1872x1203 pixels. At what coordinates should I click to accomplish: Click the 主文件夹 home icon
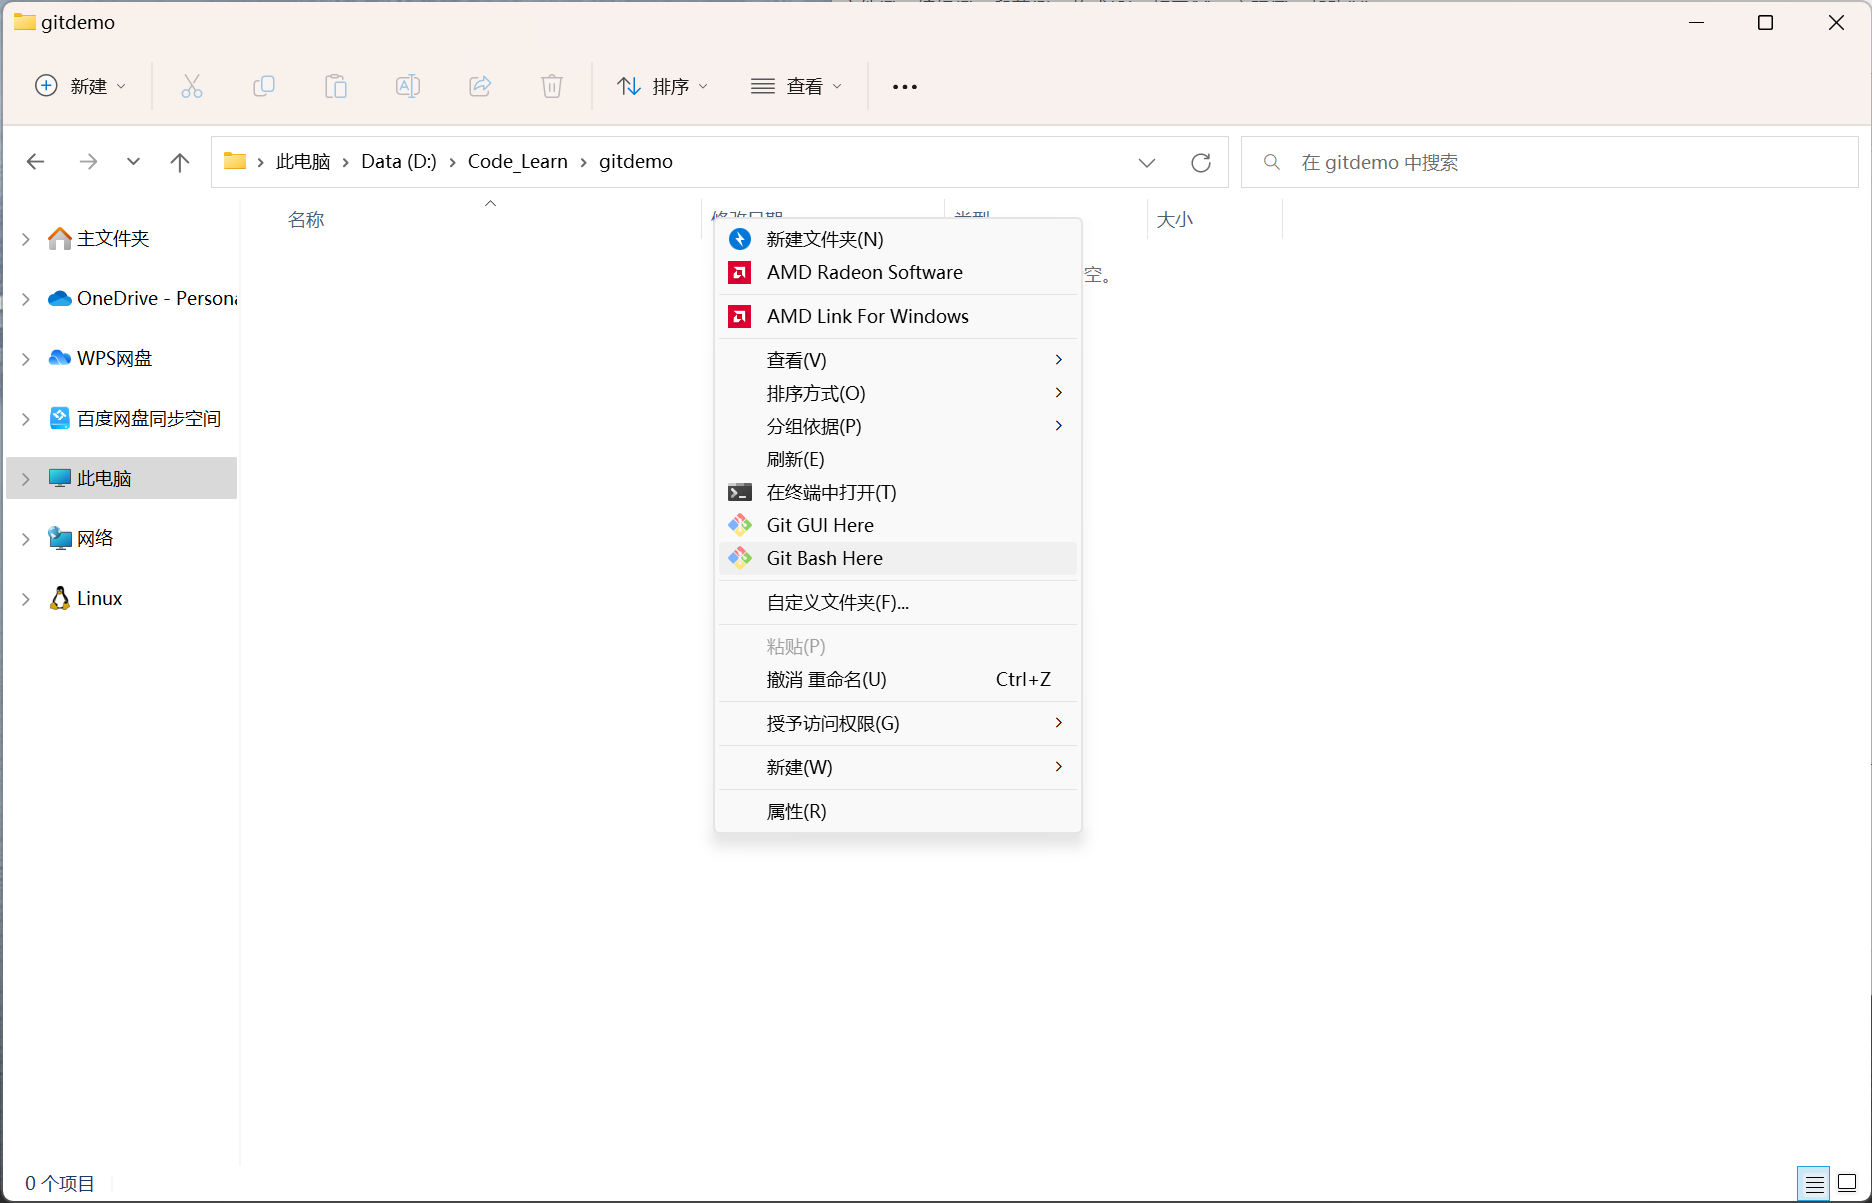pyautogui.click(x=60, y=238)
